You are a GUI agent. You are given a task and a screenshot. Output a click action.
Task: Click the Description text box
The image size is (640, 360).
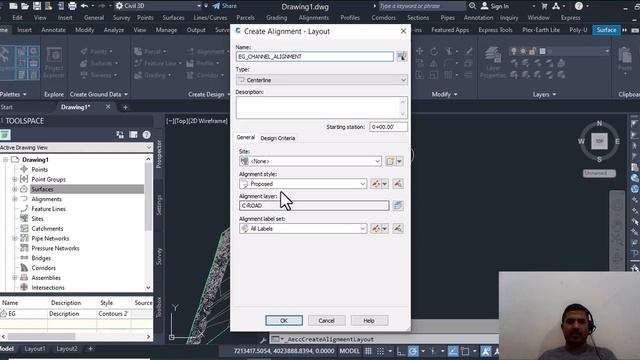click(x=322, y=108)
